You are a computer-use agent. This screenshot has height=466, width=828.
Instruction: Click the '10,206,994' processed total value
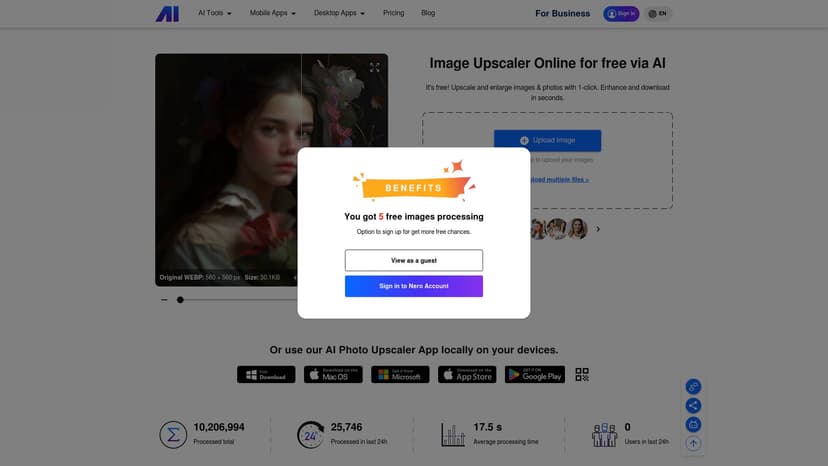(x=219, y=427)
